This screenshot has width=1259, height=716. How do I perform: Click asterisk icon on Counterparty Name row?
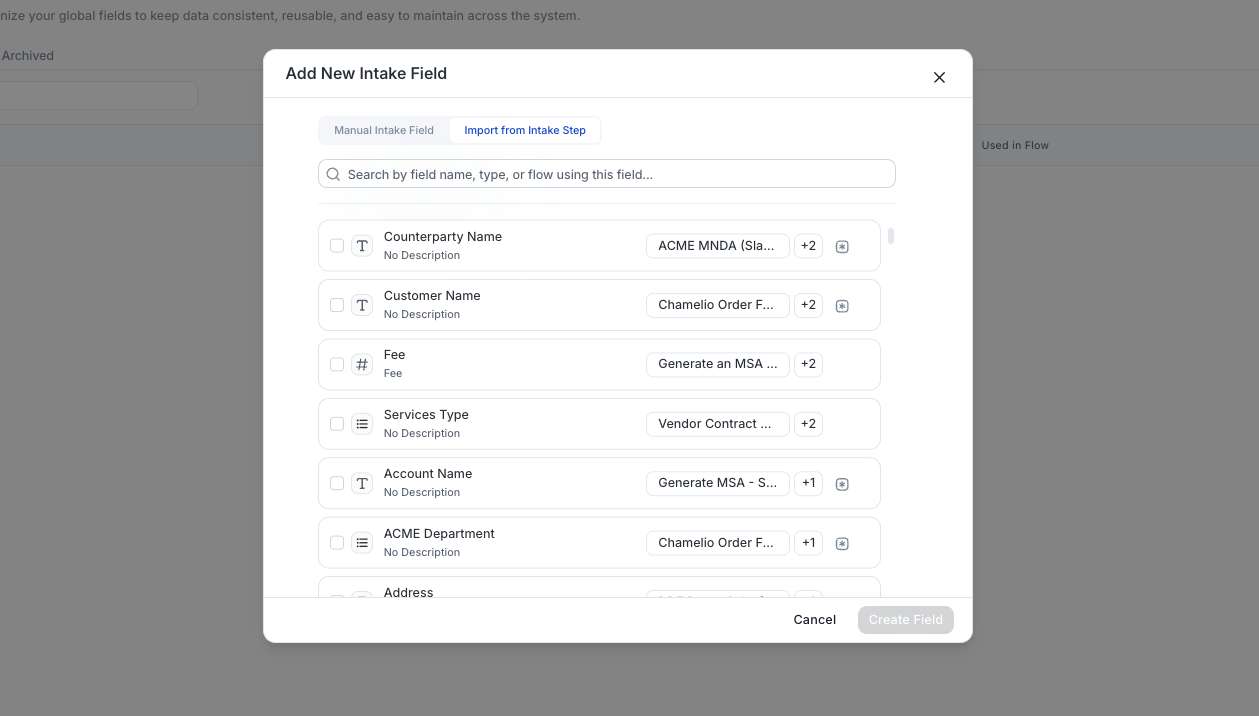842,246
